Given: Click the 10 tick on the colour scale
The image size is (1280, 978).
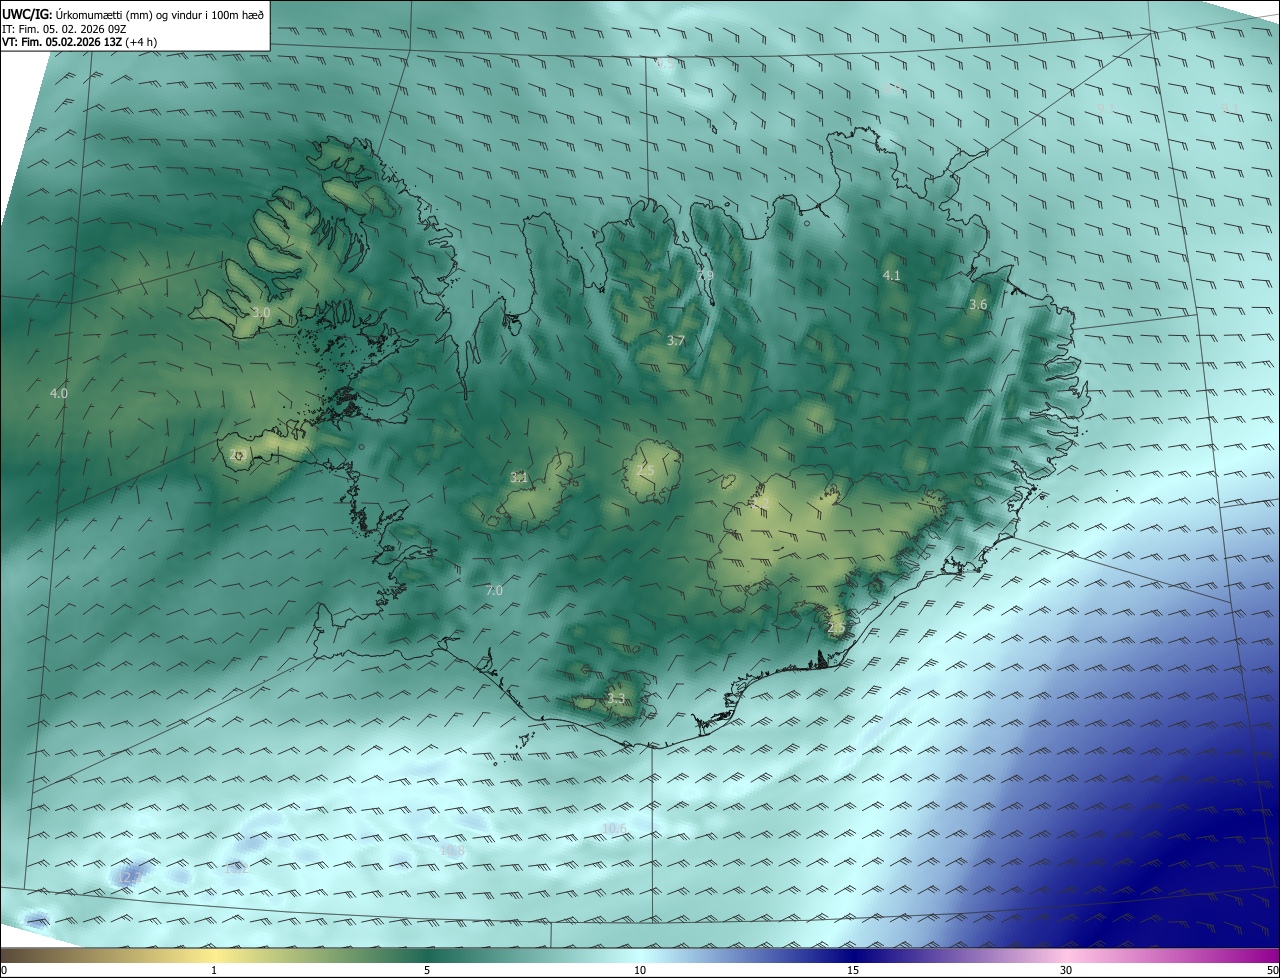Looking at the screenshot, I should pos(640,970).
